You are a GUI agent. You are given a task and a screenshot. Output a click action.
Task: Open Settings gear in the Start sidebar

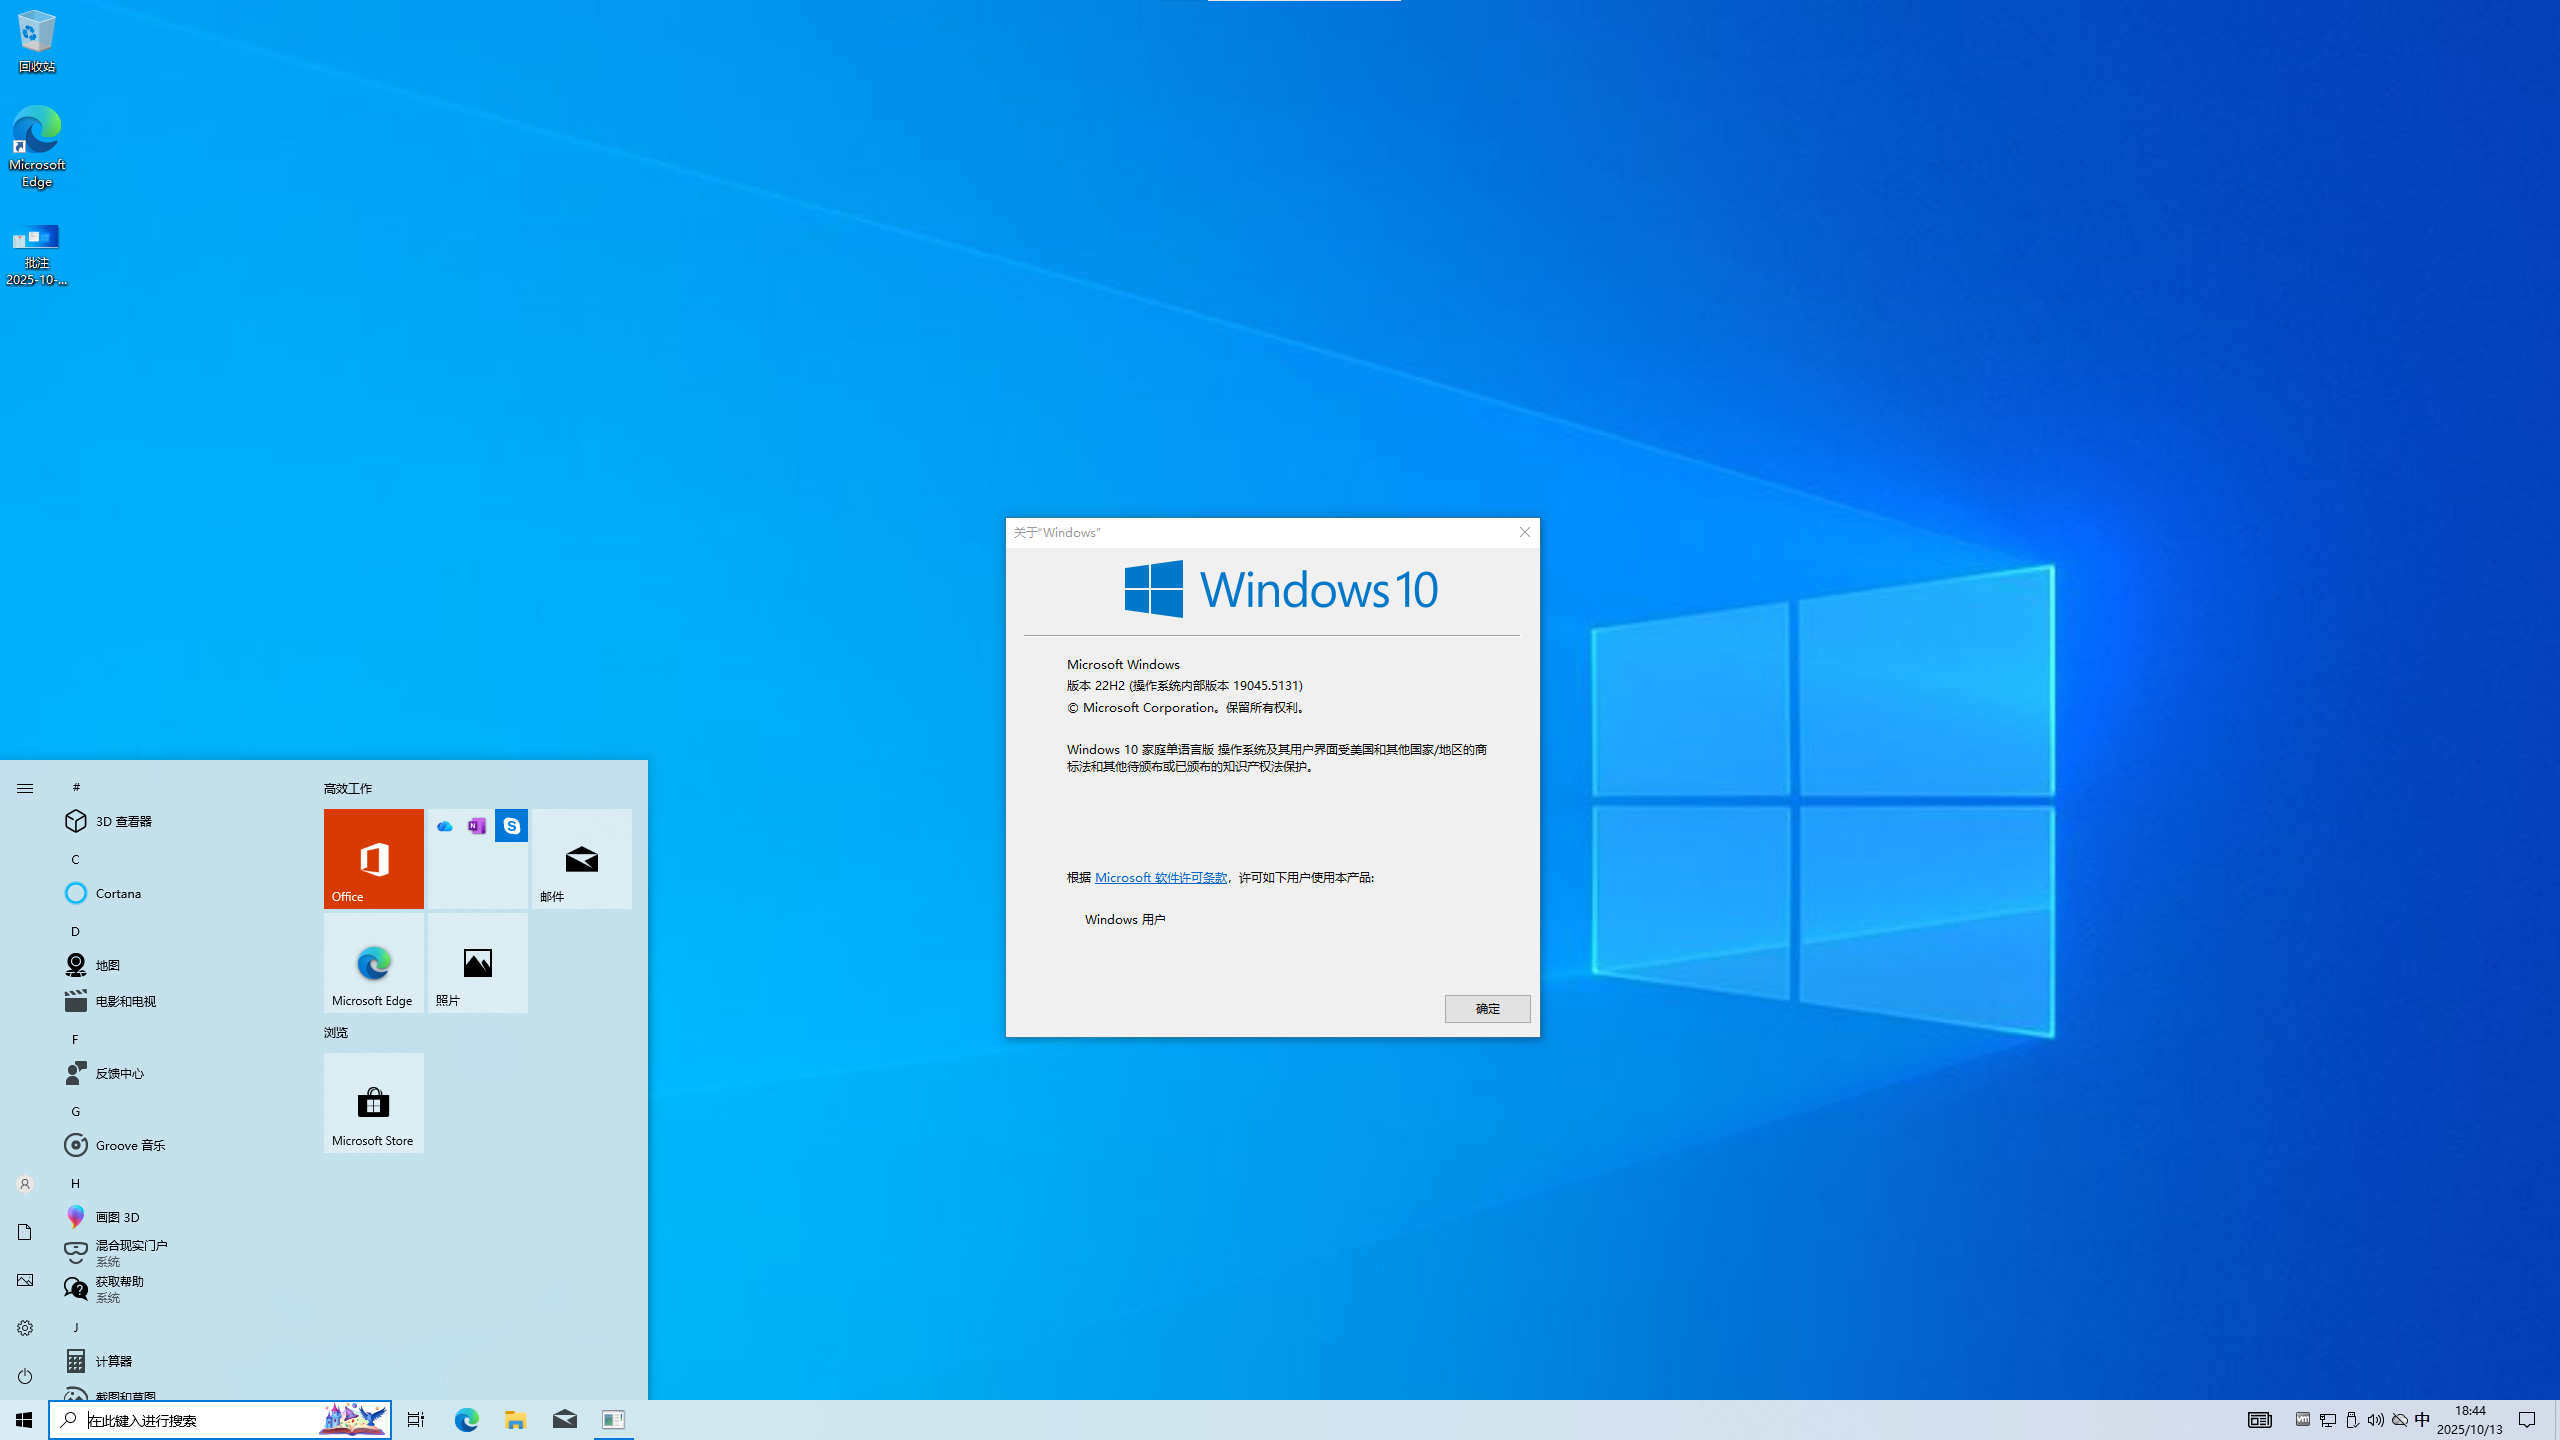(25, 1328)
